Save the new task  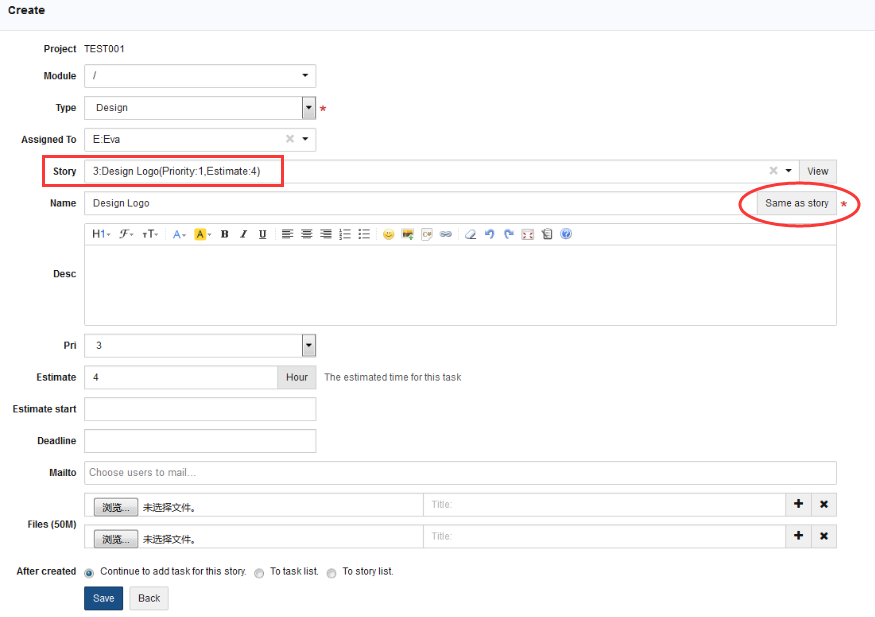coord(103,598)
